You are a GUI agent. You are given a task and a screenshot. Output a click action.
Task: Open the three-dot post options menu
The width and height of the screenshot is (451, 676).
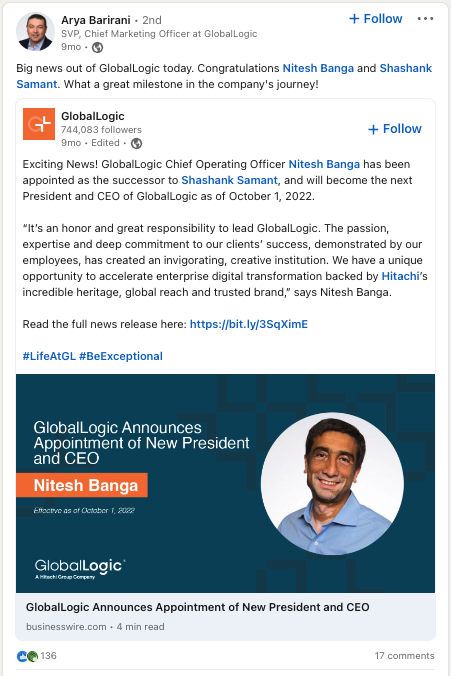click(425, 19)
